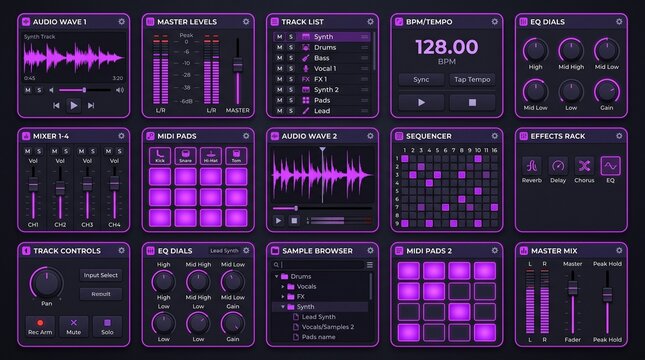Viewport: 645px width, 360px height.
Task: Collapse the Synth folder in Sample Browser
Action: (x=283, y=307)
